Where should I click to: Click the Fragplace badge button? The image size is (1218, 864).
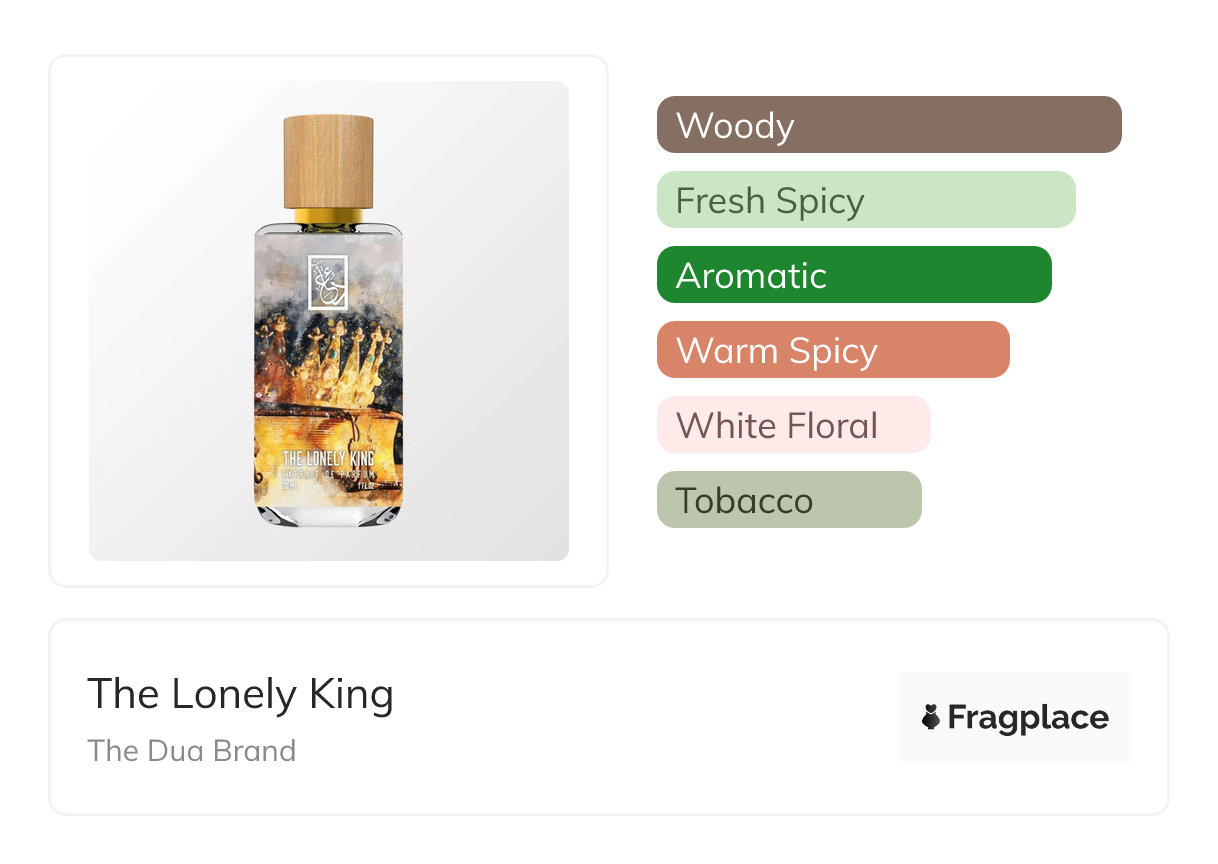click(x=1014, y=717)
